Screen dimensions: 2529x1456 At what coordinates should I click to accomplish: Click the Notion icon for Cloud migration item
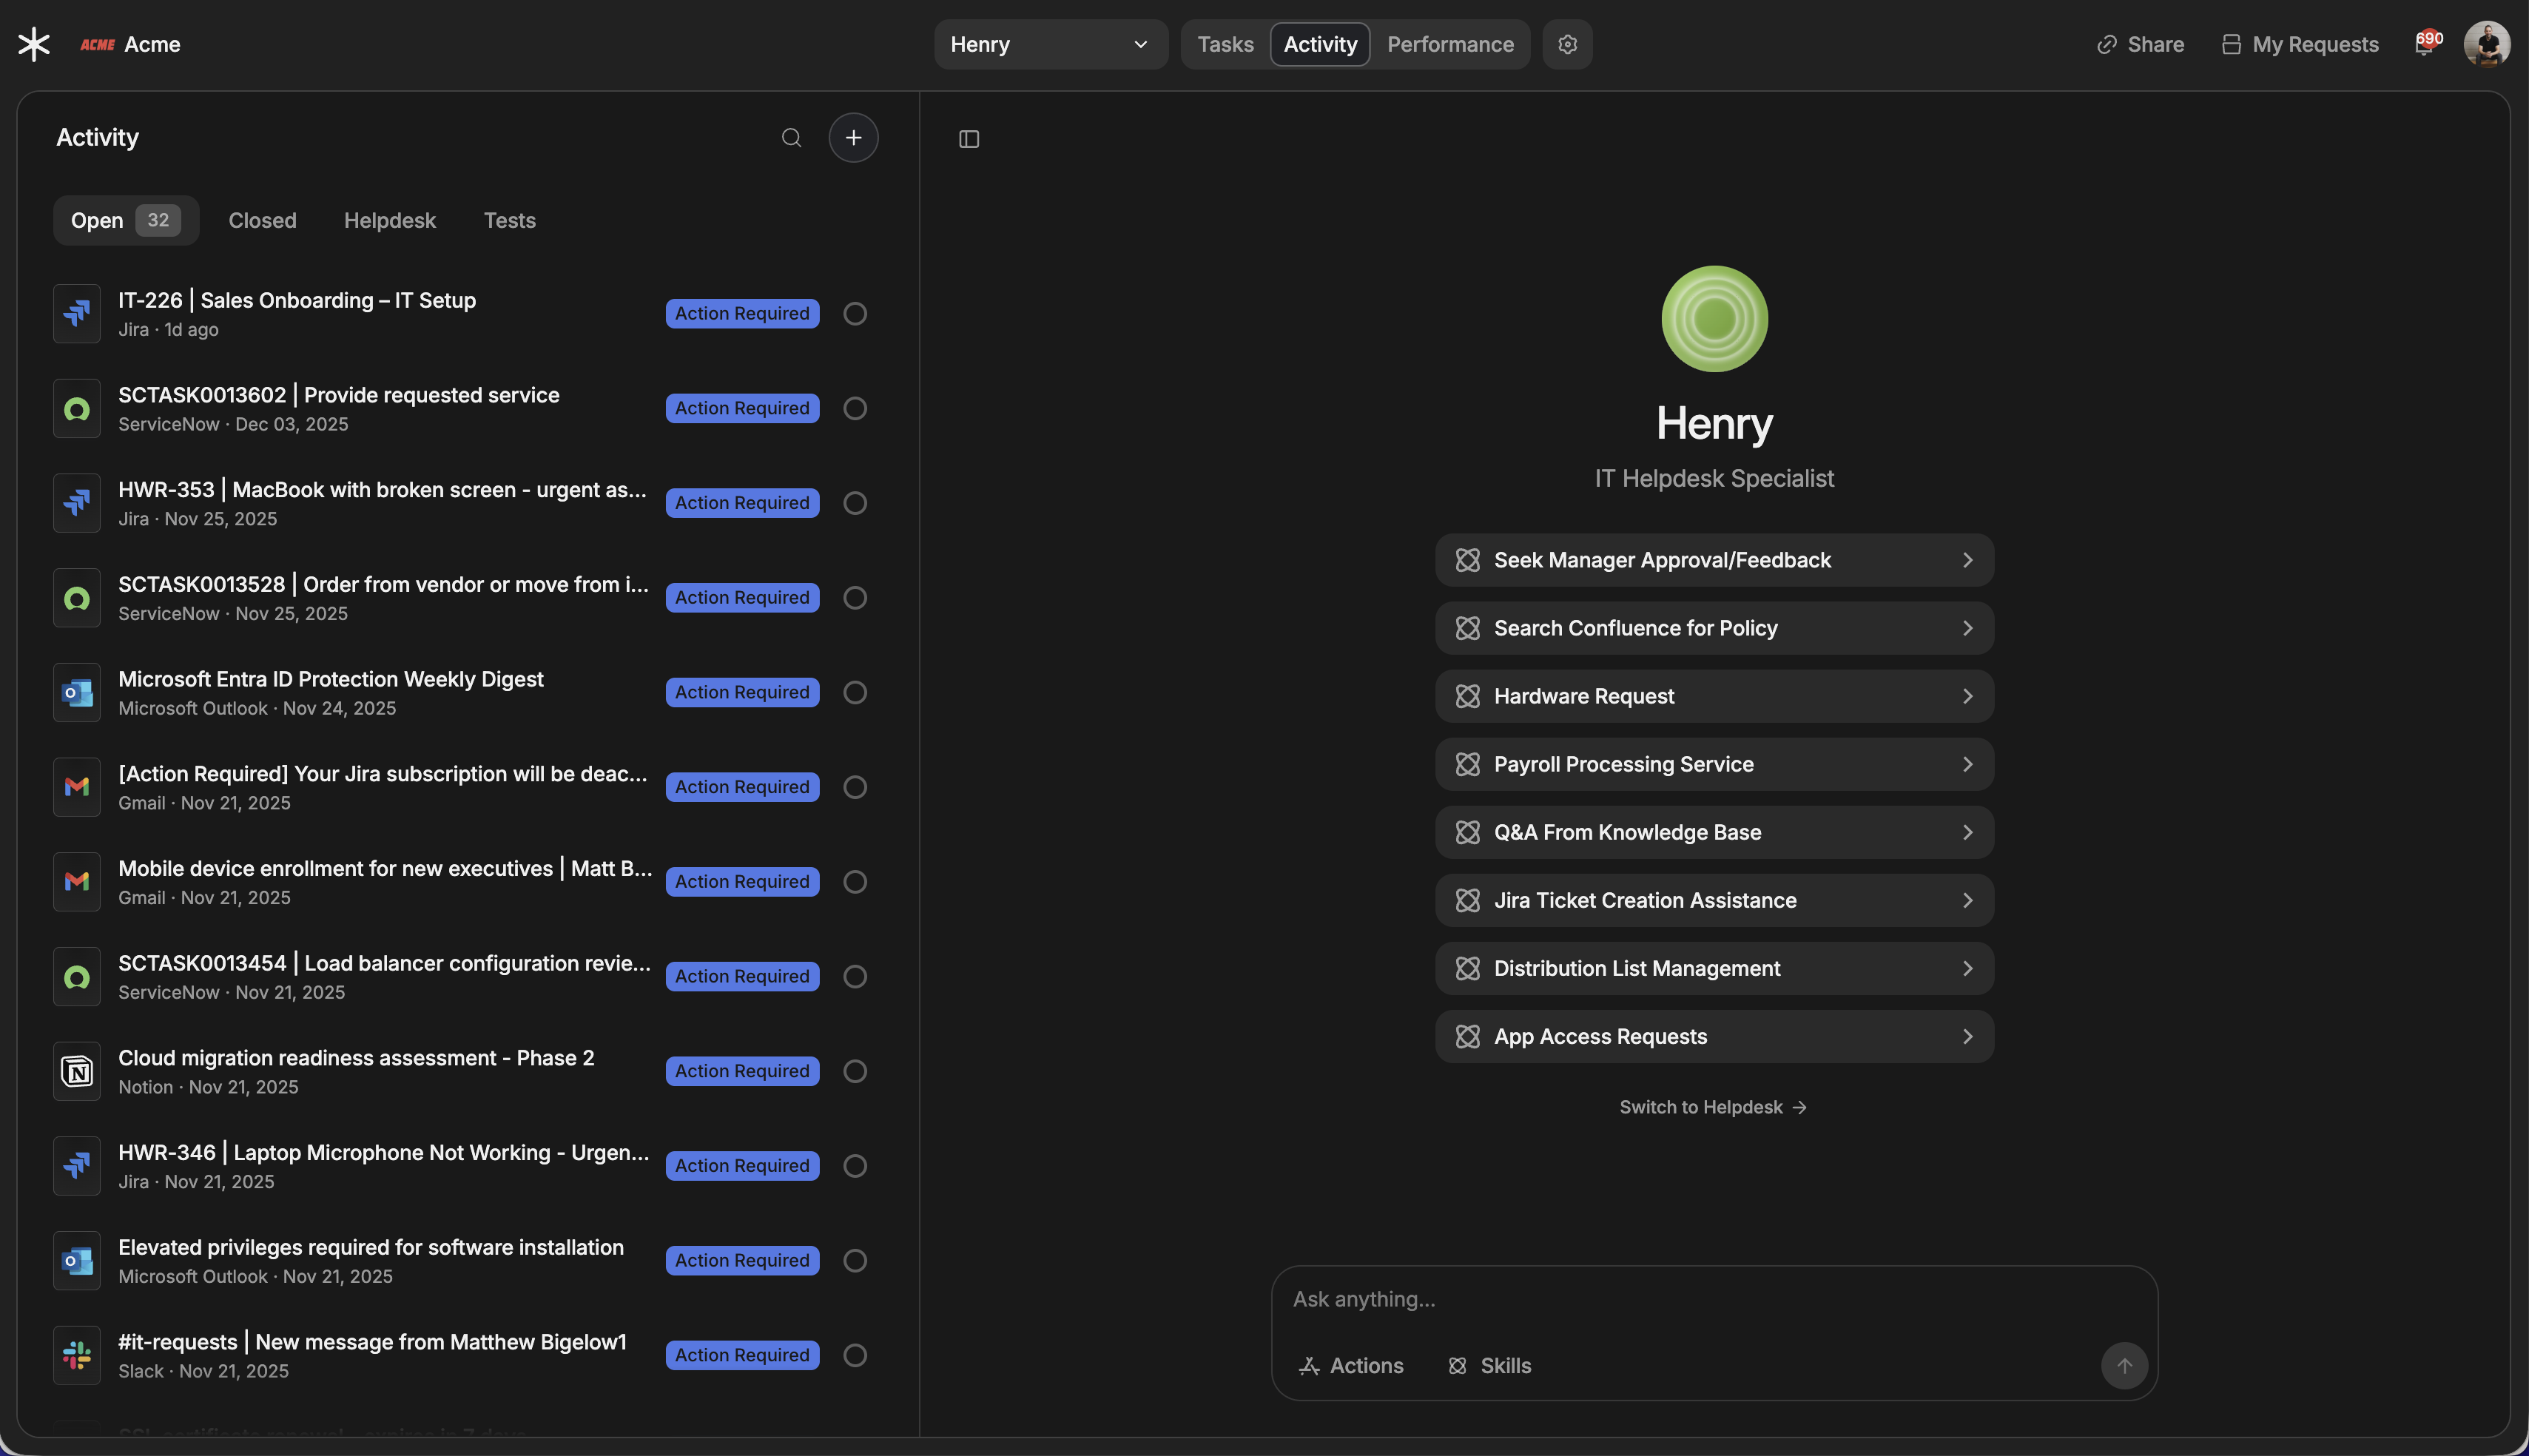click(77, 1071)
